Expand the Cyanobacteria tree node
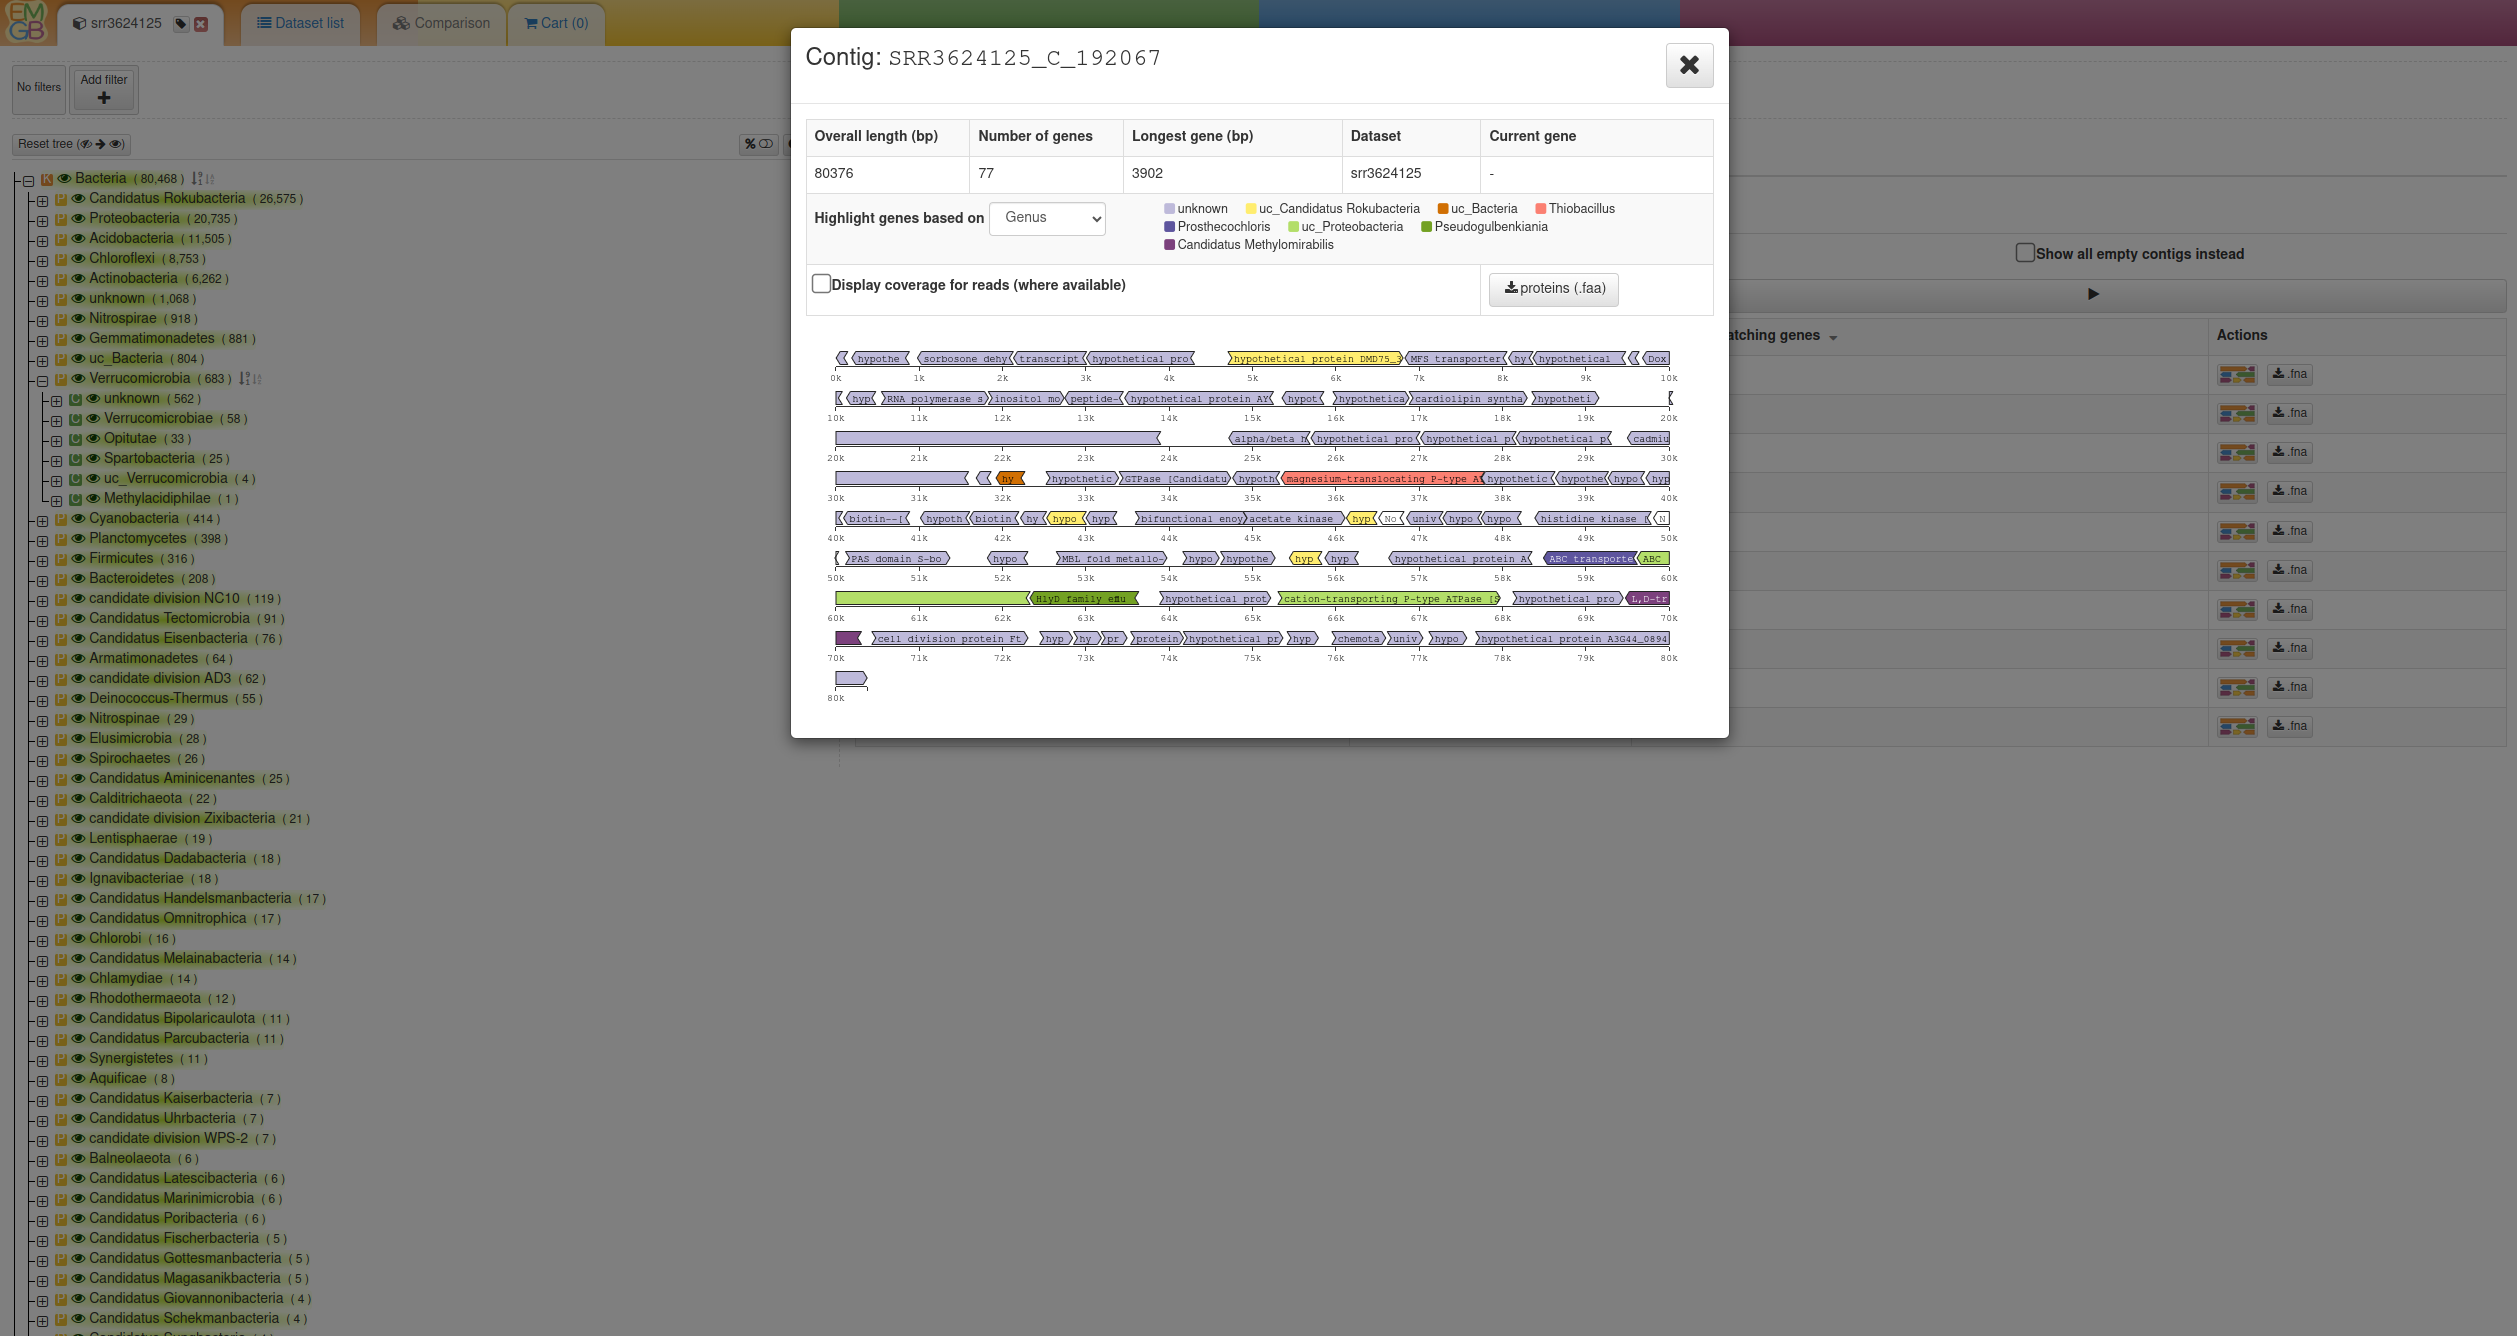The height and width of the screenshot is (1336, 2517). (42, 520)
